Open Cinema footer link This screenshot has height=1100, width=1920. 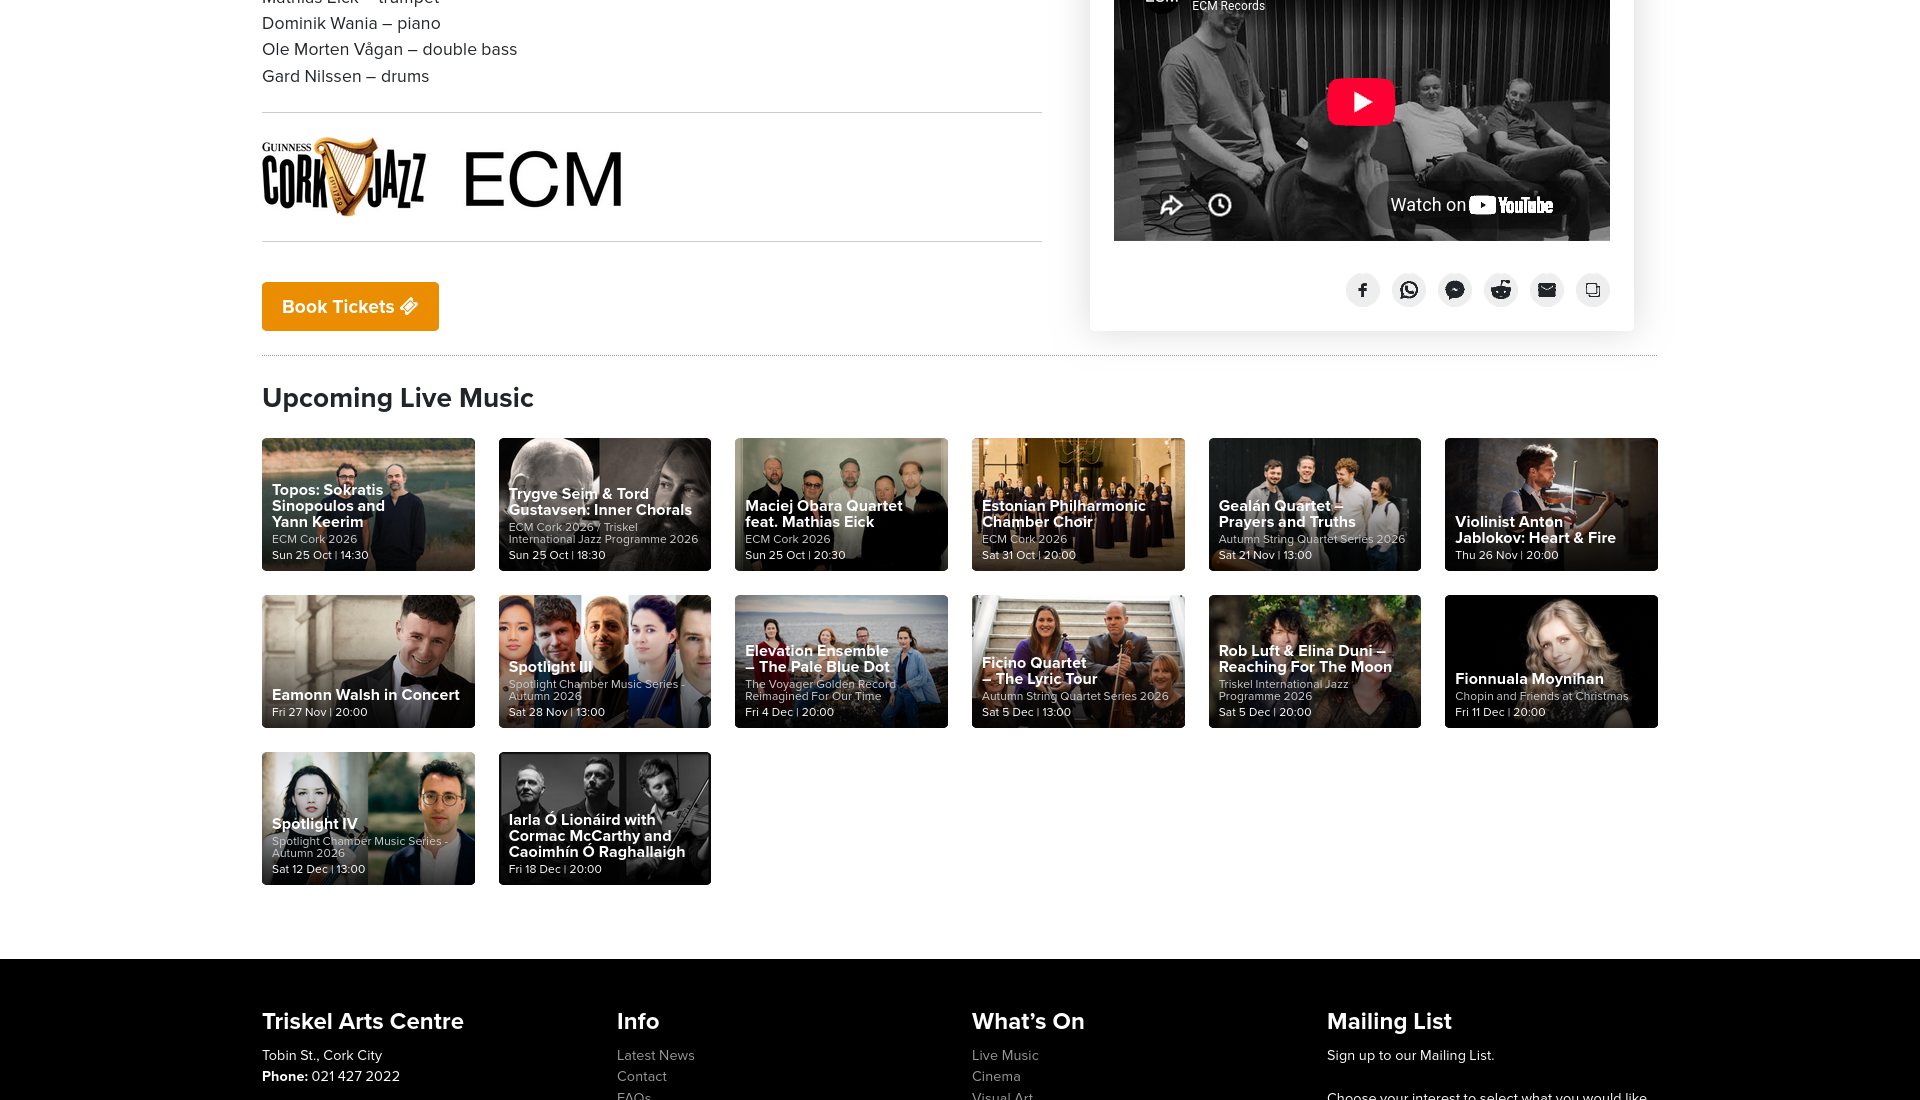pyautogui.click(x=996, y=1076)
